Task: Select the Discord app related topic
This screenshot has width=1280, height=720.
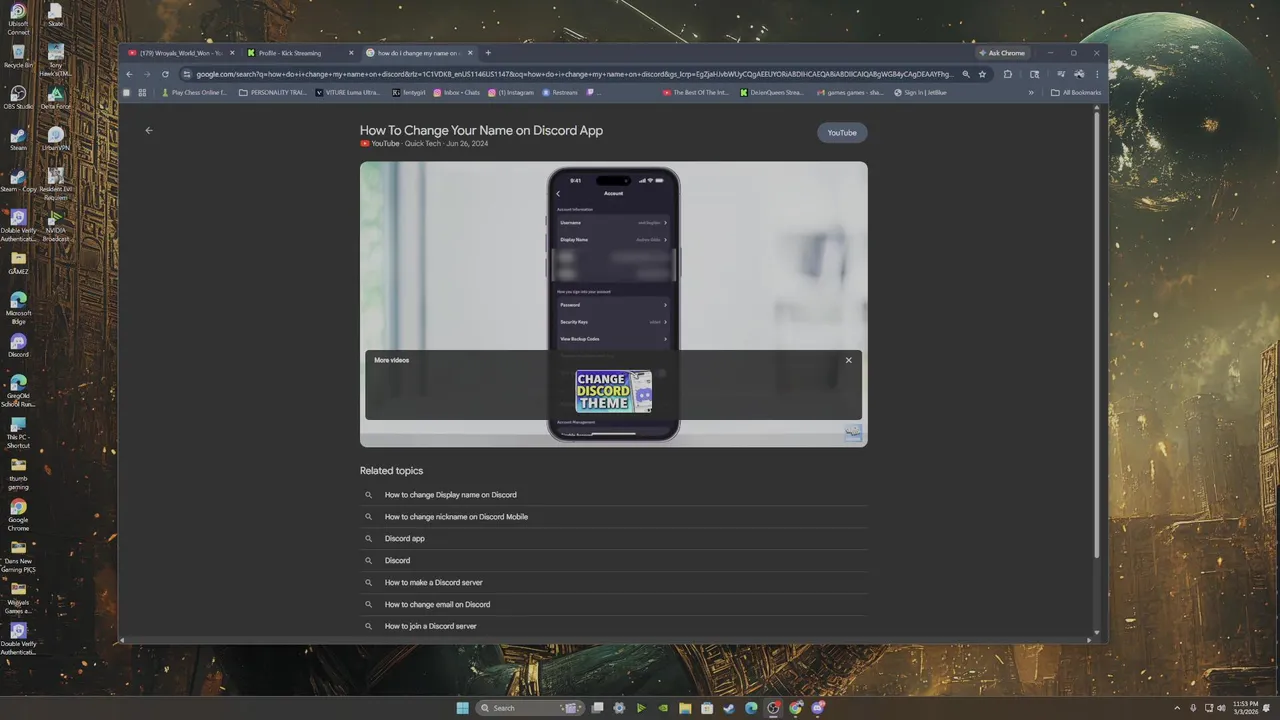Action: coord(405,539)
